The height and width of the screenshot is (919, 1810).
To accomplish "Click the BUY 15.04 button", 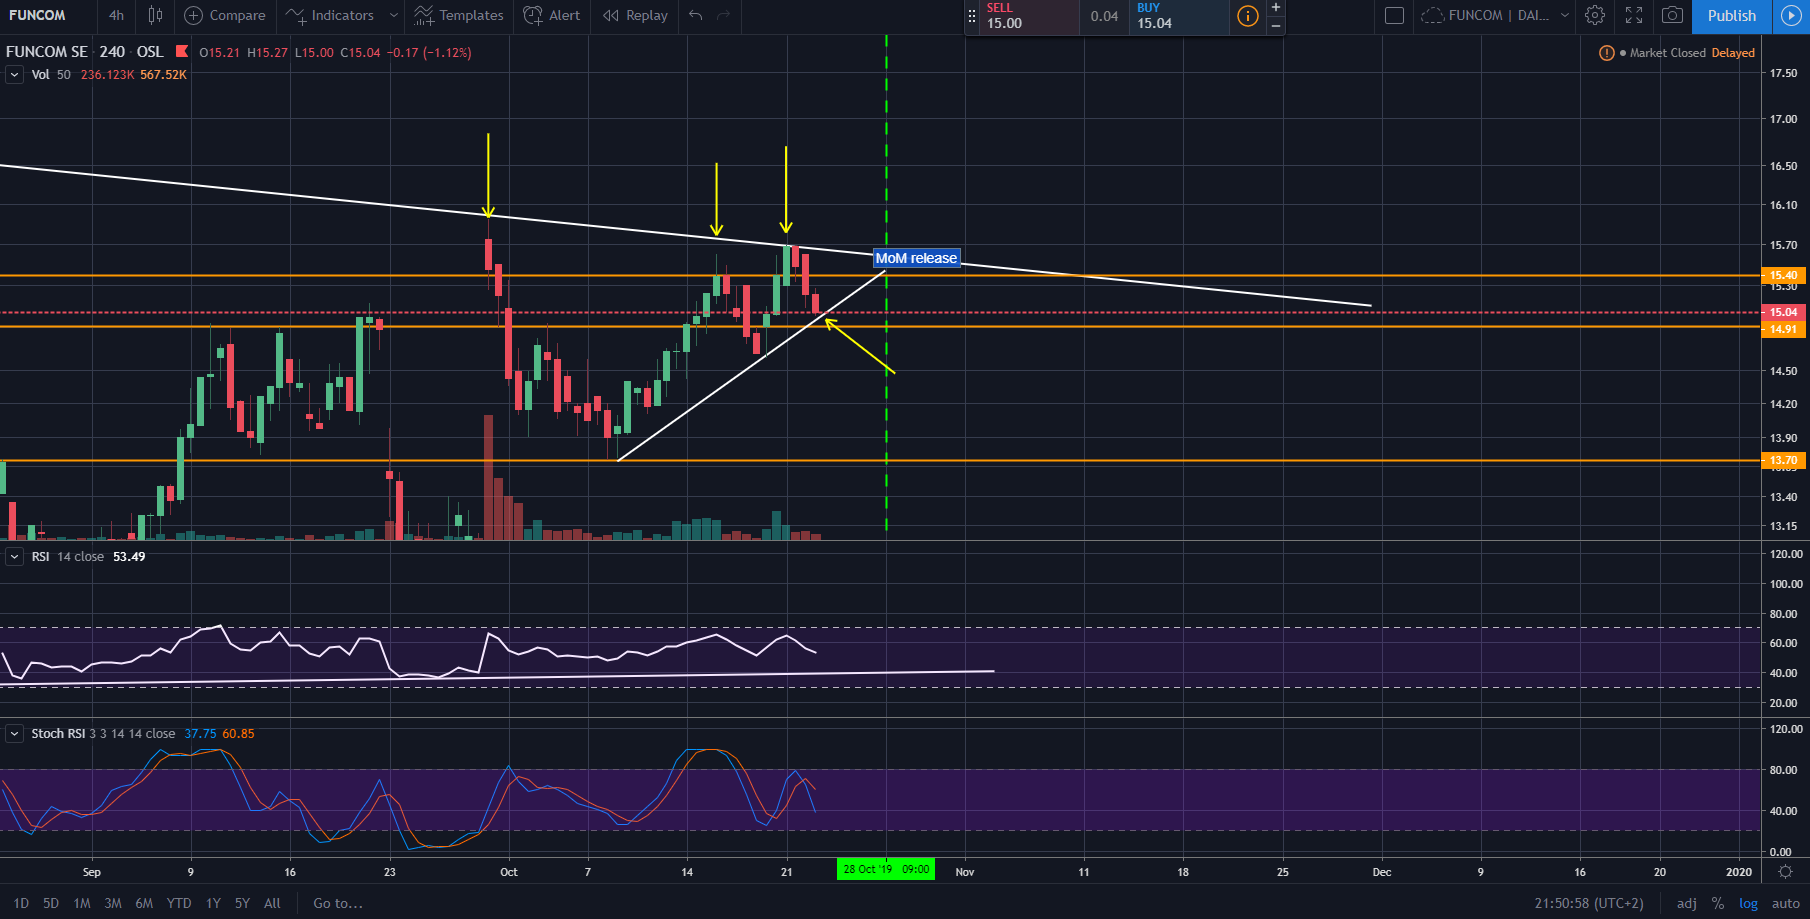I will coord(1179,16).
